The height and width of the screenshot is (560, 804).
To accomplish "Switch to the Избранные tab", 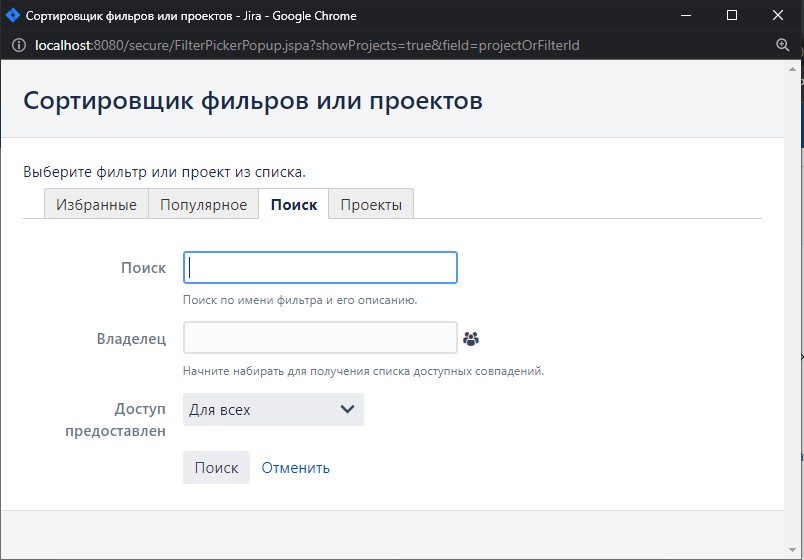I will (96, 204).
